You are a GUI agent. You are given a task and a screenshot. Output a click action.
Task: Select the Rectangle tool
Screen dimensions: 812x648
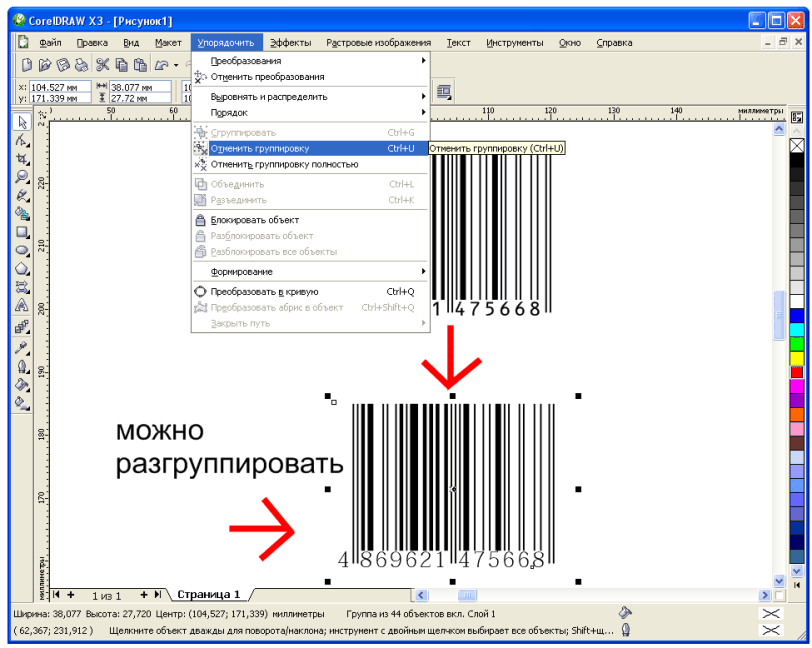22,232
